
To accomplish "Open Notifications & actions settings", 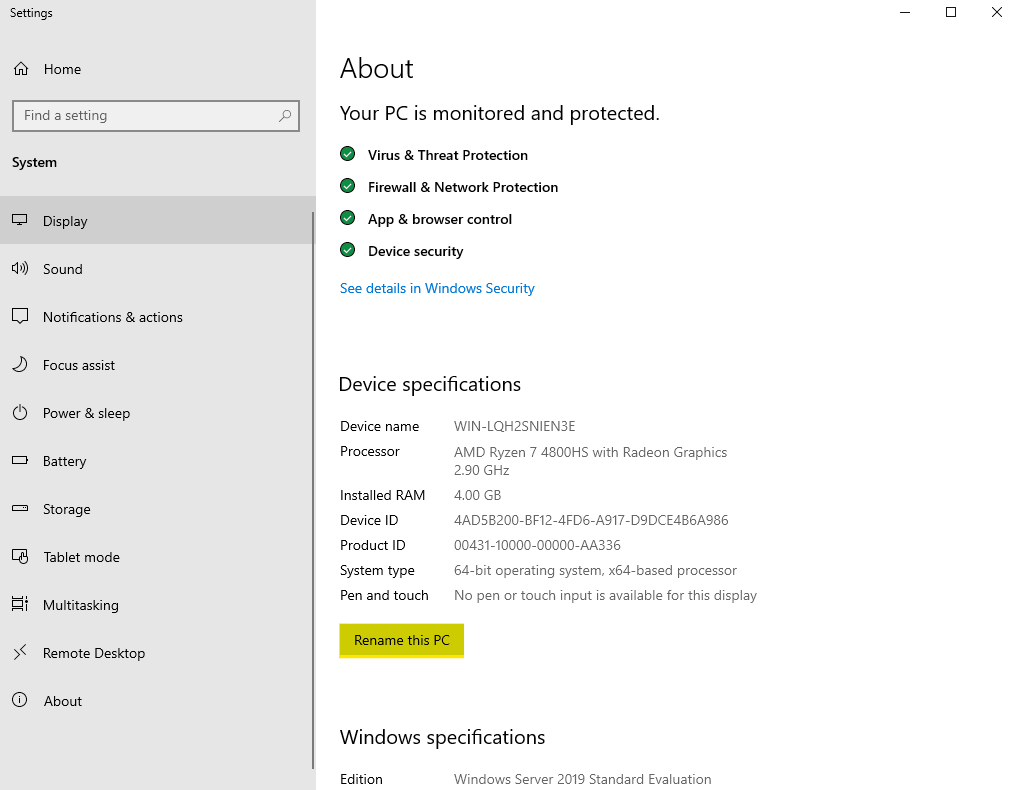I will pyautogui.click(x=156, y=317).
